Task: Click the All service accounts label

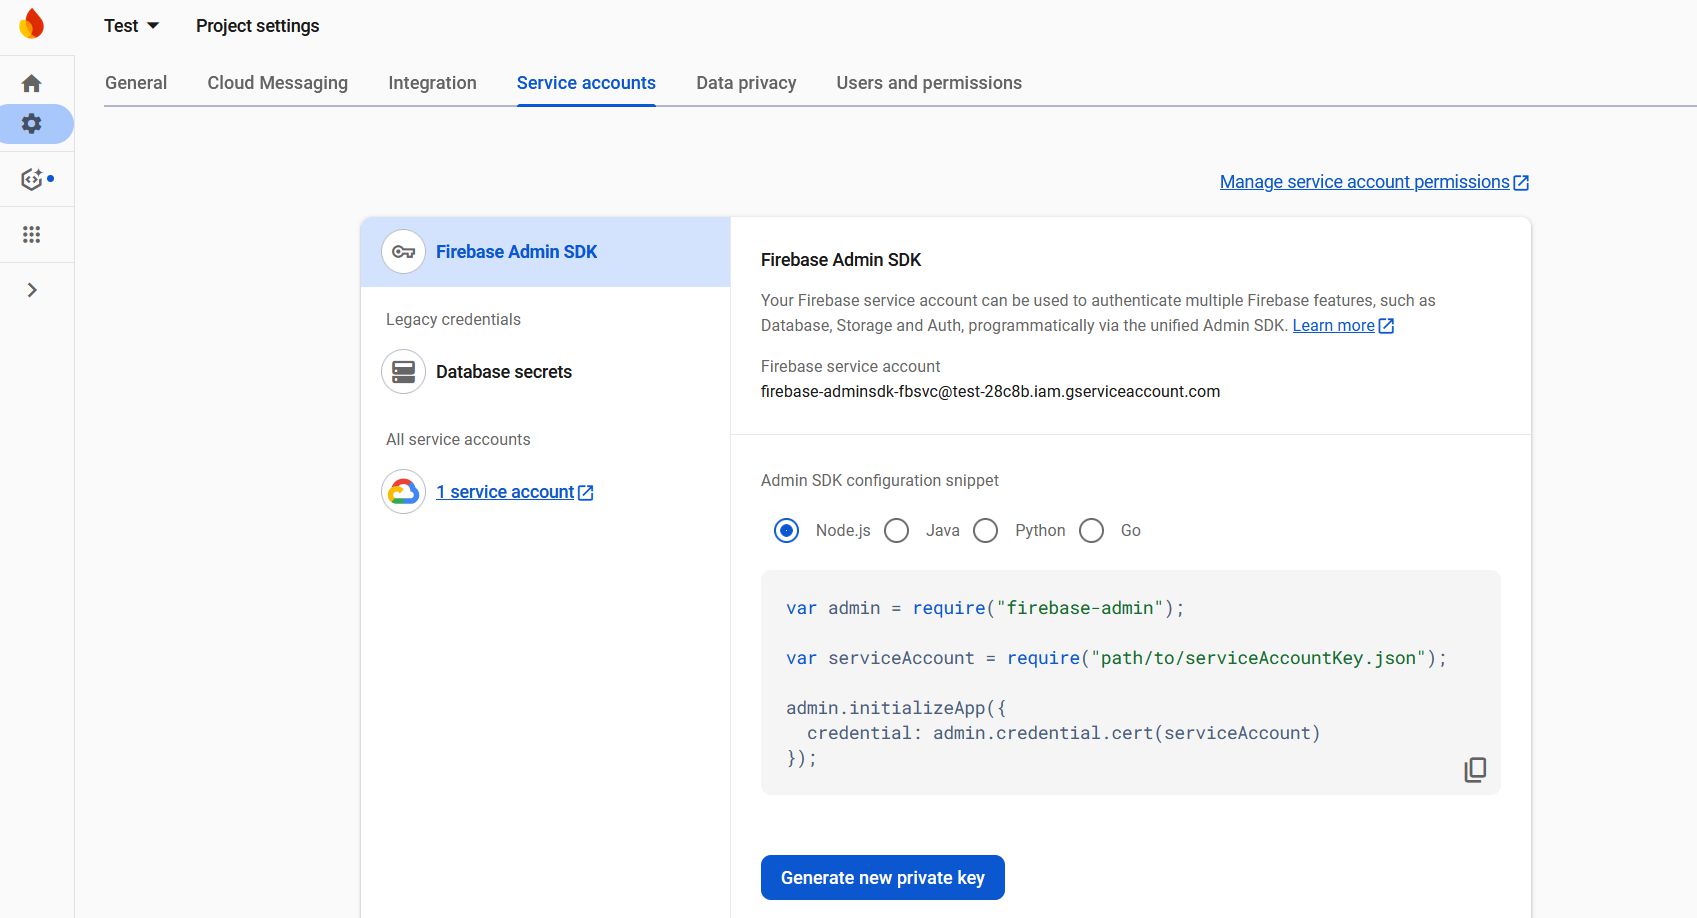Action: [x=458, y=440]
